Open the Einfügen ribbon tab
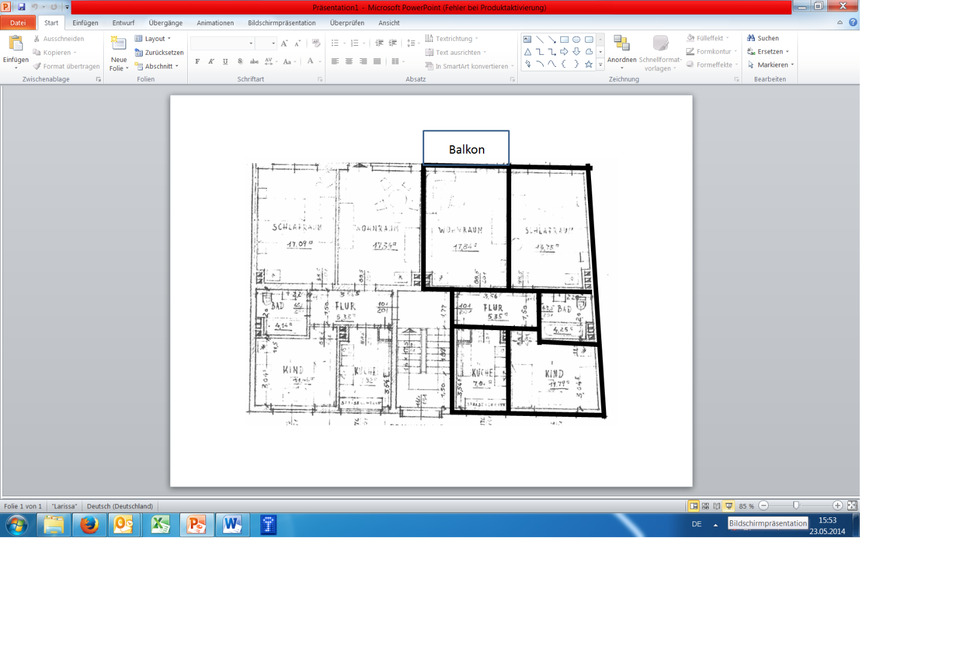Screen dimensions: 960x656 (85, 22)
